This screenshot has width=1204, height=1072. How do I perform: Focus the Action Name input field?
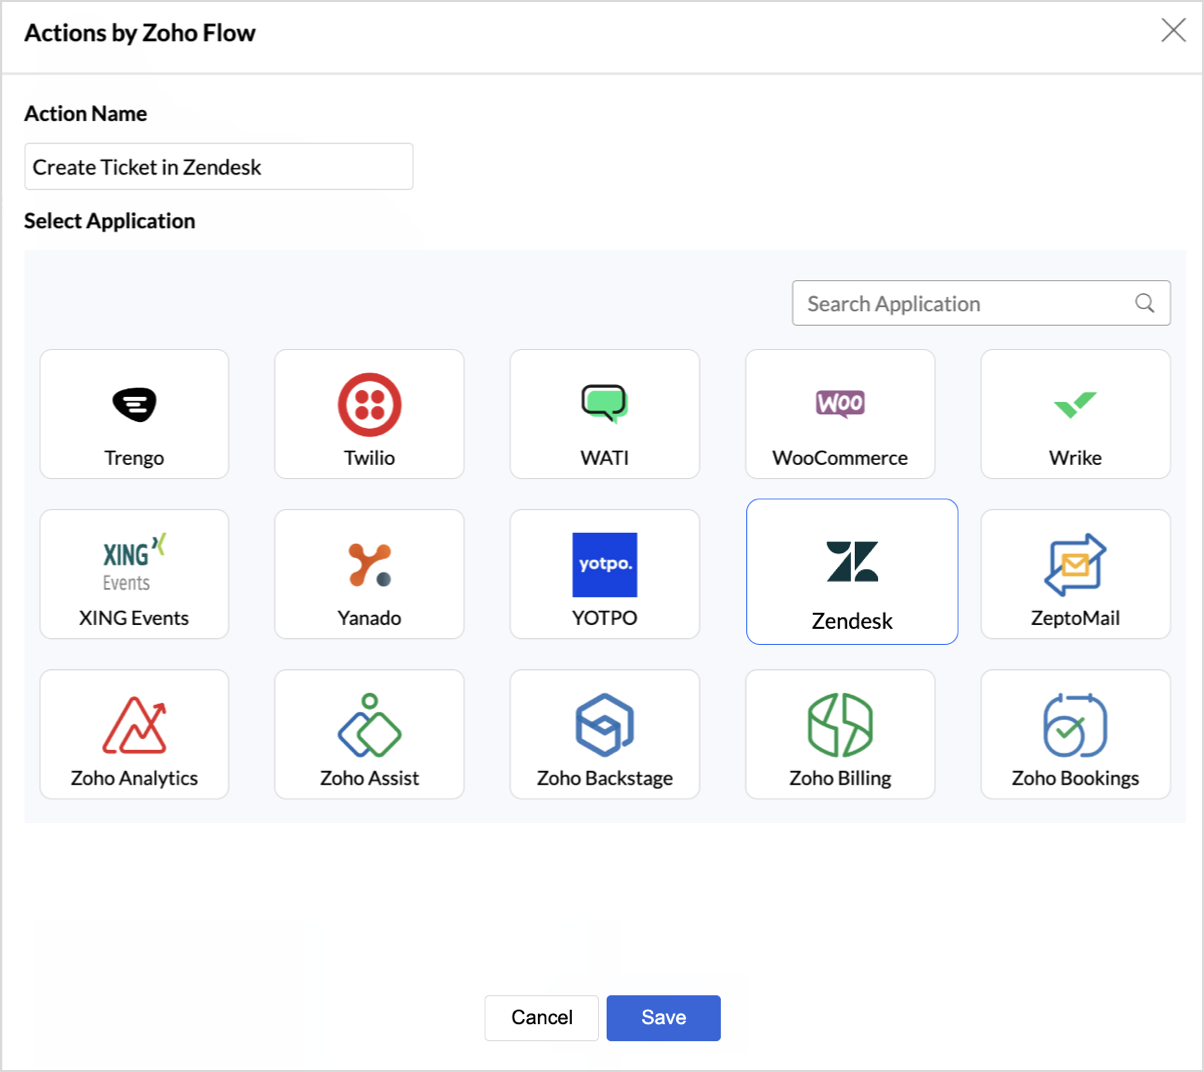pyautogui.click(x=218, y=166)
